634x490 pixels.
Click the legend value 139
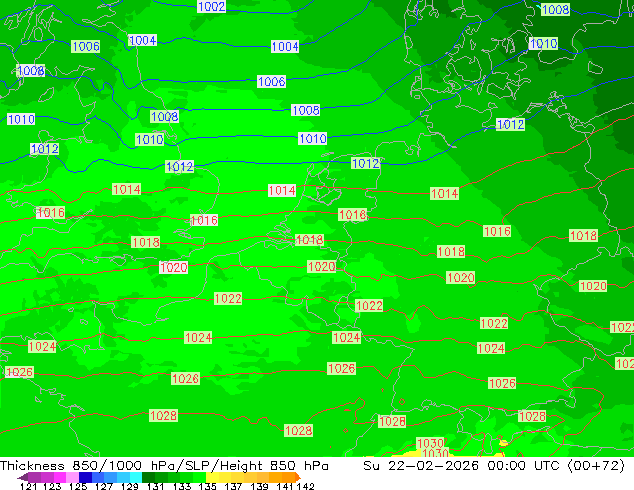pos(259,486)
